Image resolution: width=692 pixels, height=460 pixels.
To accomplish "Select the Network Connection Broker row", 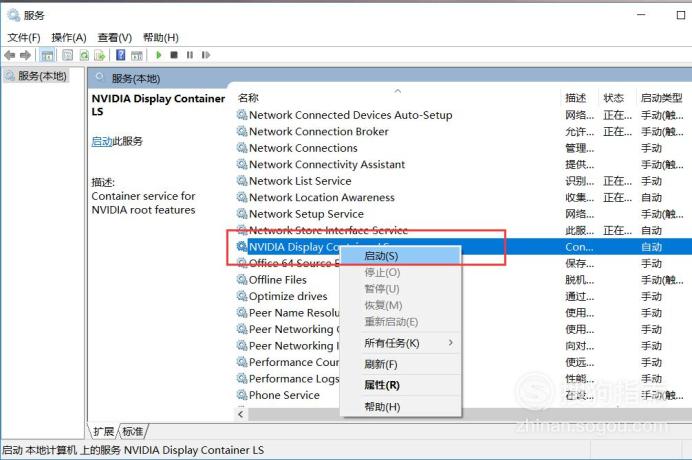I will (x=463, y=131).
